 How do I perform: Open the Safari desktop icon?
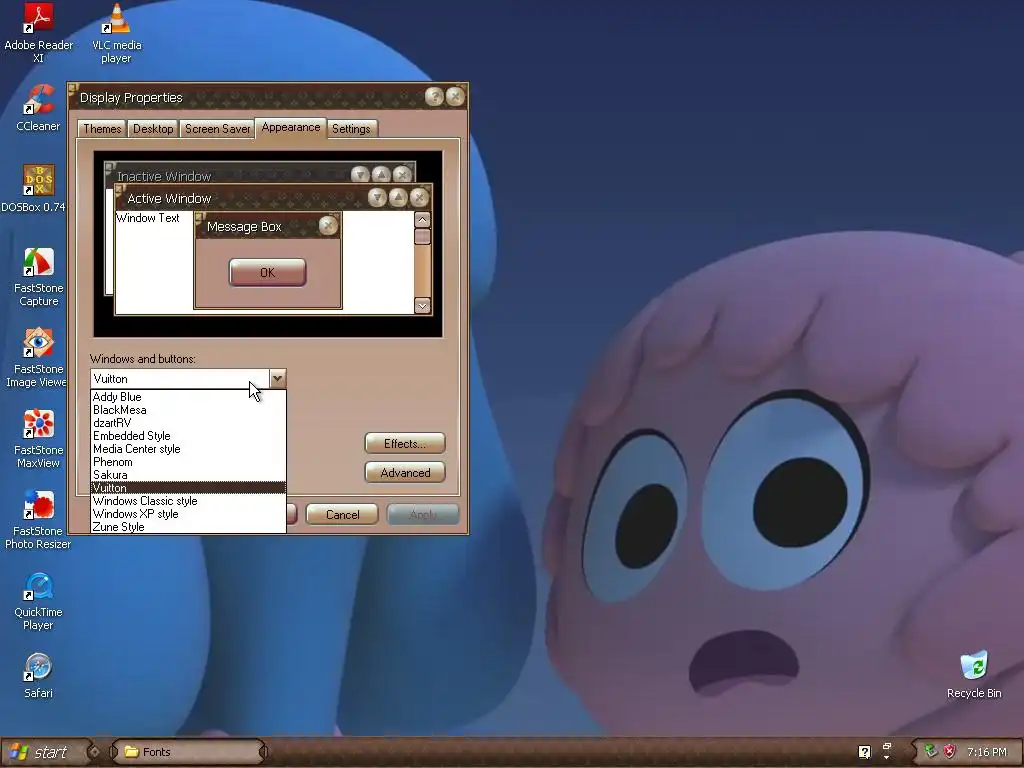coord(38,675)
